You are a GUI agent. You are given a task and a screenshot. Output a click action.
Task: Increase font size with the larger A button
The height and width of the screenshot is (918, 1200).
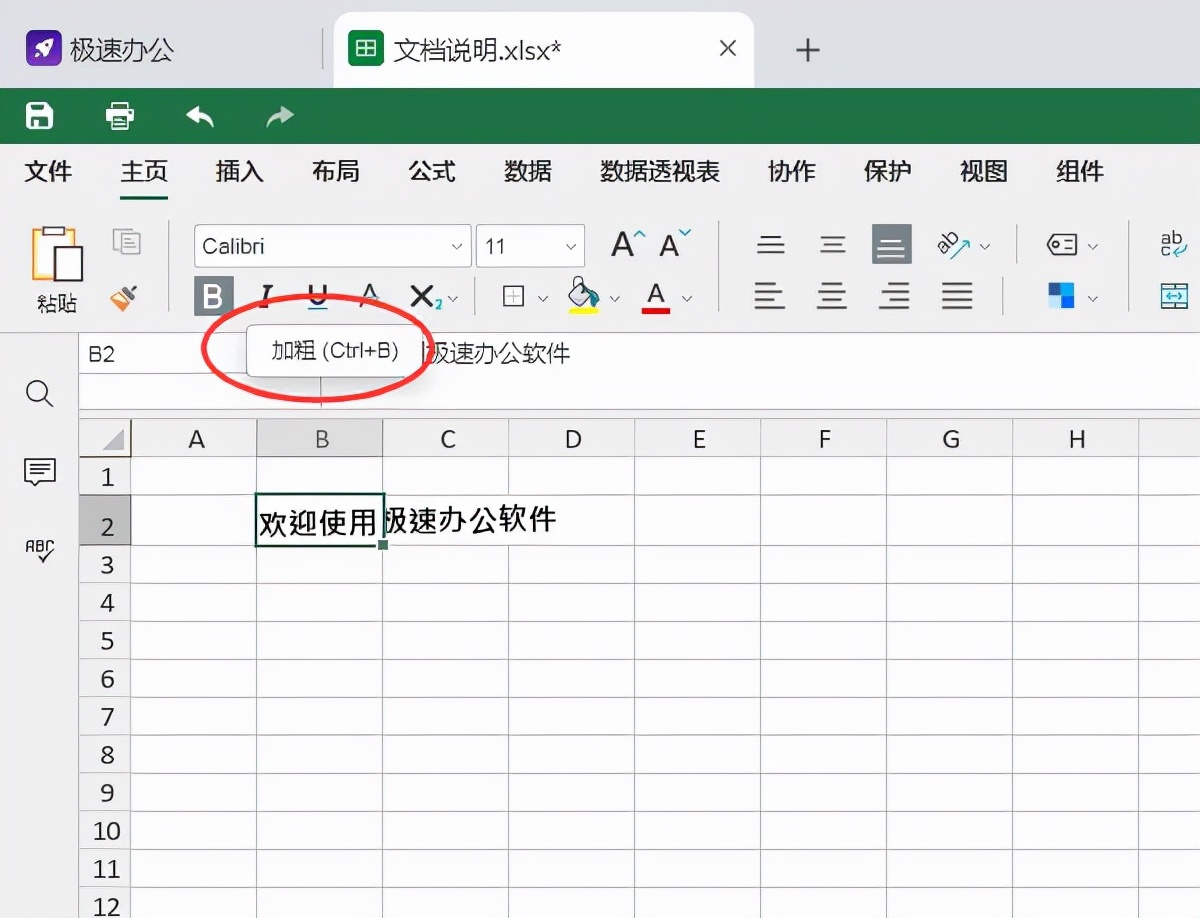pyautogui.click(x=623, y=243)
